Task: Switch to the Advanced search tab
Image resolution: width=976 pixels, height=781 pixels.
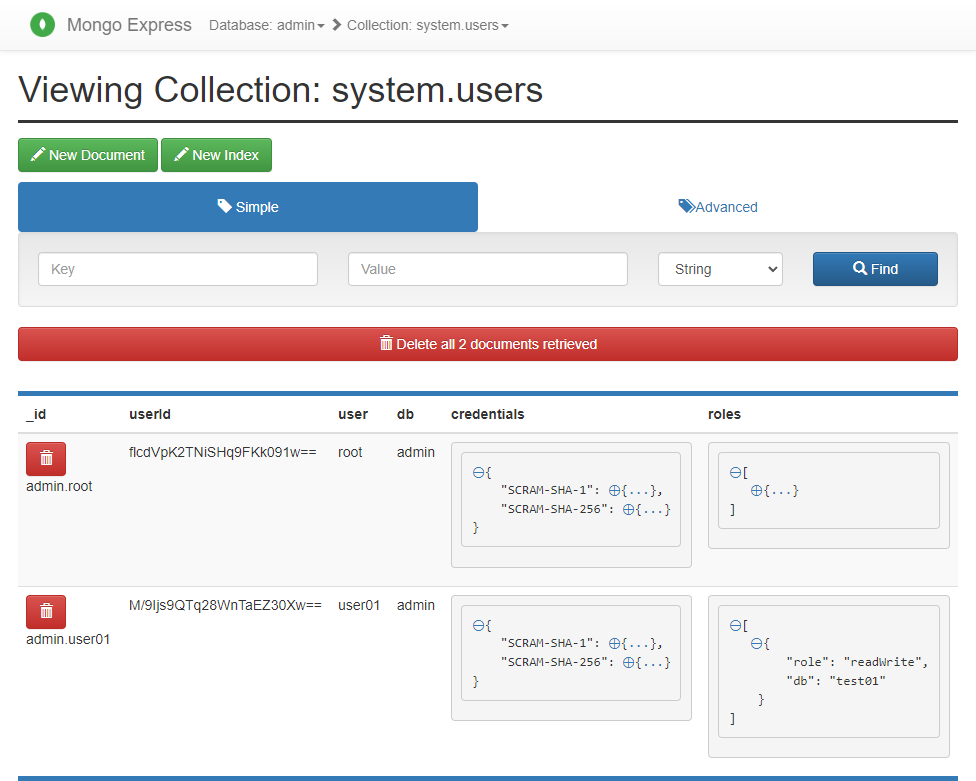Action: pos(718,207)
